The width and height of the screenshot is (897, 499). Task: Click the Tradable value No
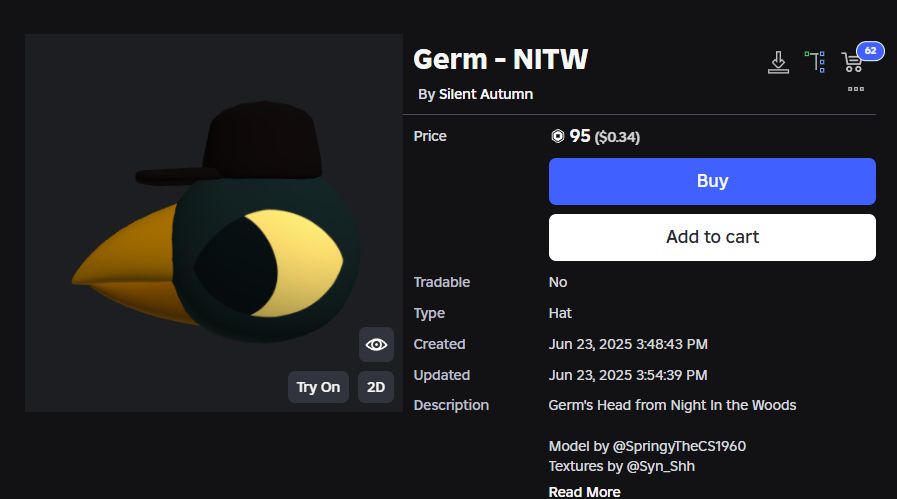click(558, 282)
